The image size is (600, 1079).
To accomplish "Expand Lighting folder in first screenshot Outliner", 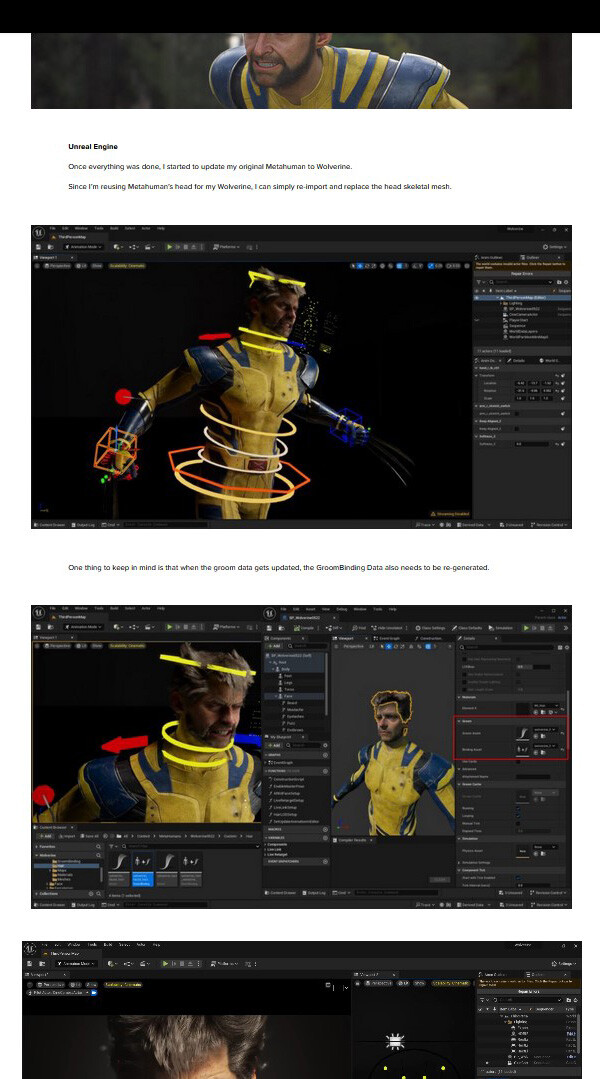I will [x=502, y=303].
